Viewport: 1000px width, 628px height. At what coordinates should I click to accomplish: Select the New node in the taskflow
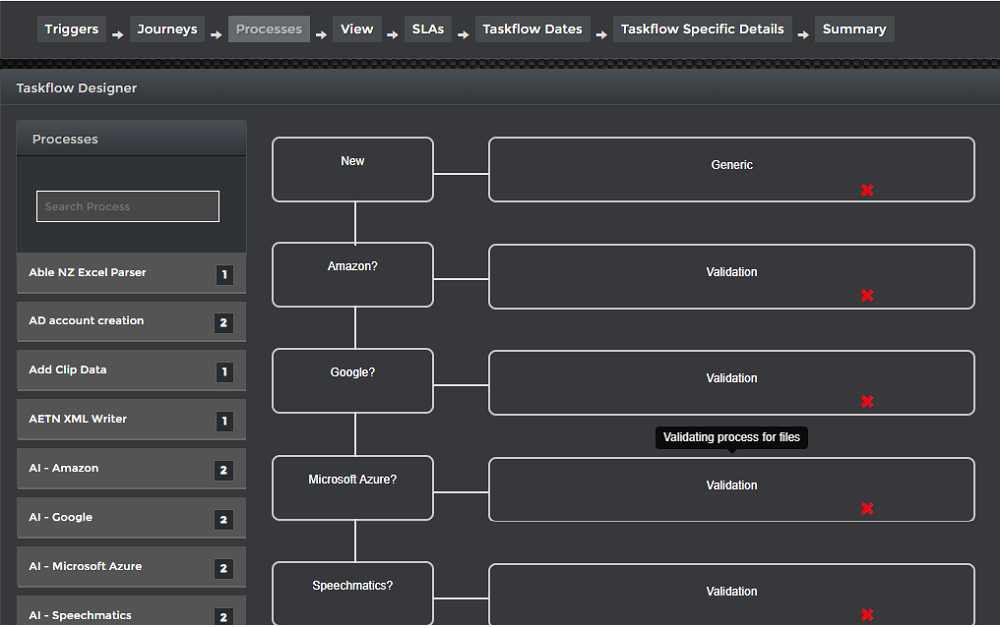[353, 169]
